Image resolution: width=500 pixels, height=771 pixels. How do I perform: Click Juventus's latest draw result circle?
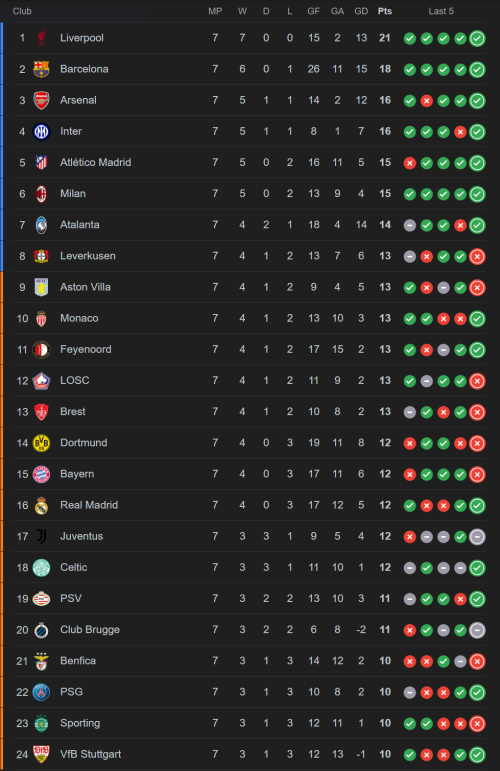[x=477, y=536]
